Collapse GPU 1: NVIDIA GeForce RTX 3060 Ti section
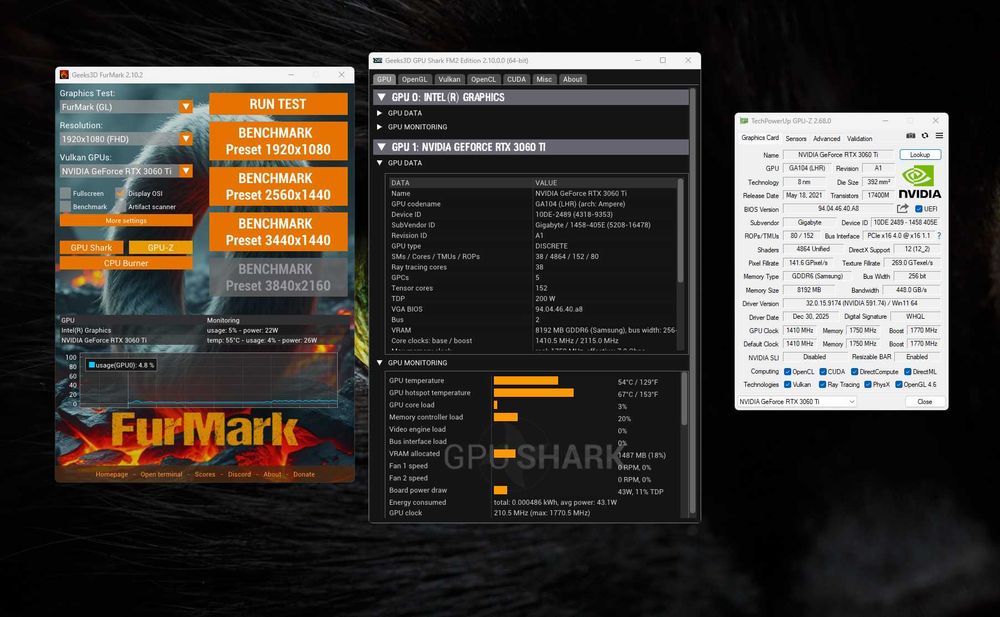Image resolution: width=1000 pixels, height=617 pixels. (381, 147)
